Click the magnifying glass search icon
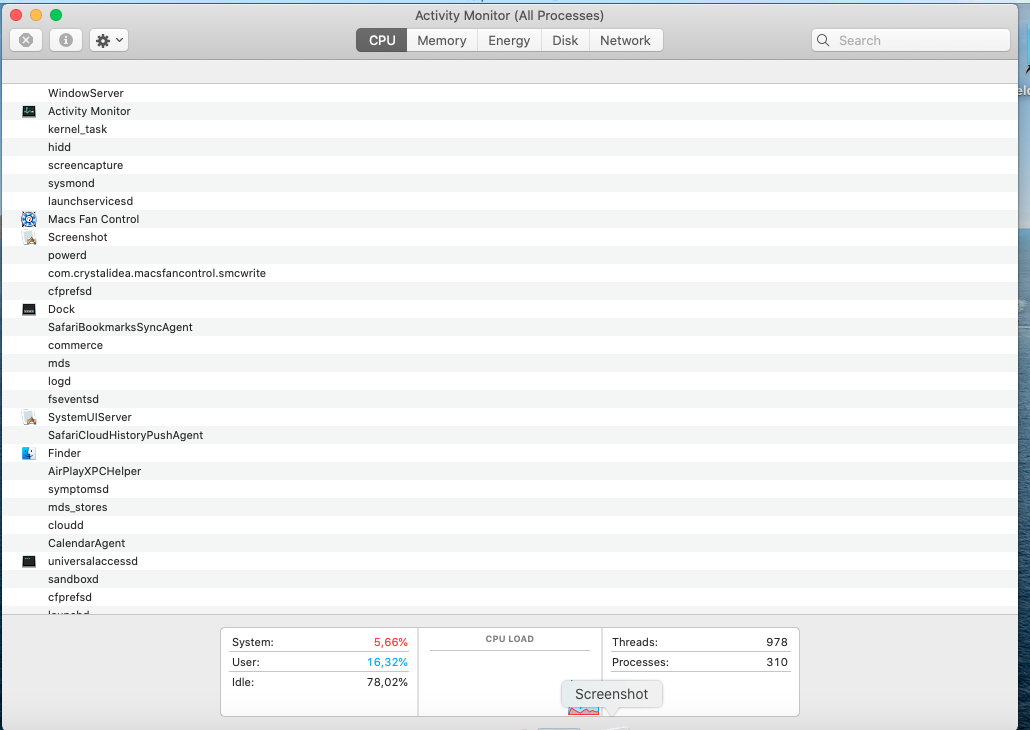Screen dimensions: 1030x730 tap(823, 40)
